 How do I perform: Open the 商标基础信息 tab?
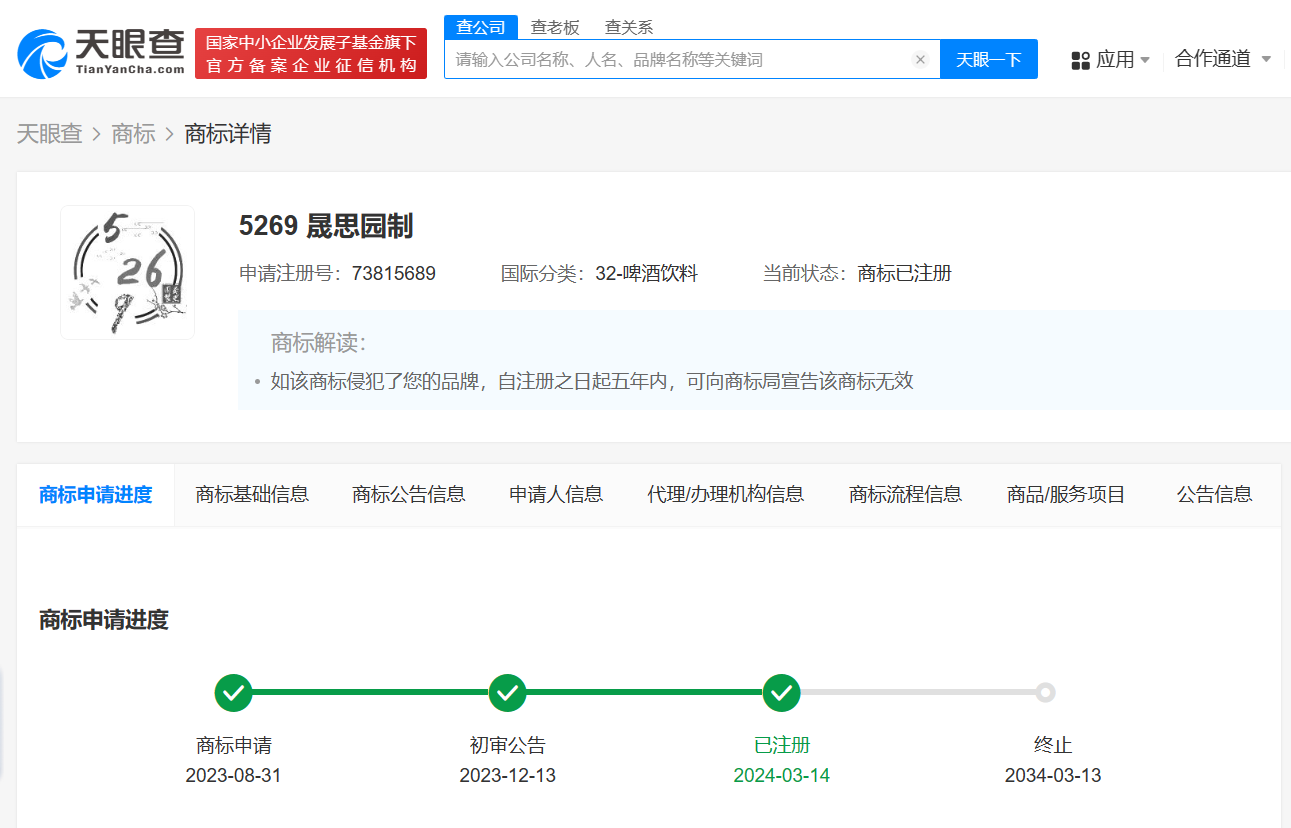click(x=252, y=494)
